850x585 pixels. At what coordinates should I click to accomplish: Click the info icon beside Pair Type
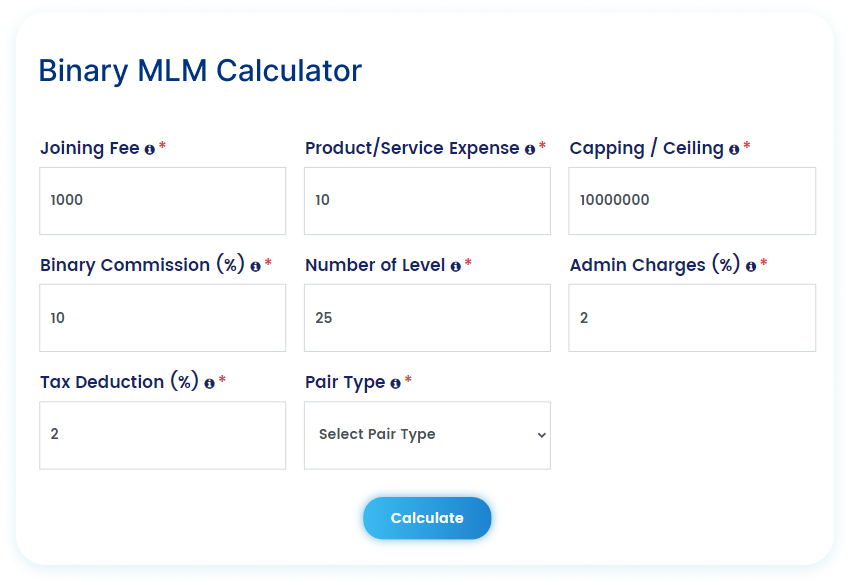tap(395, 384)
